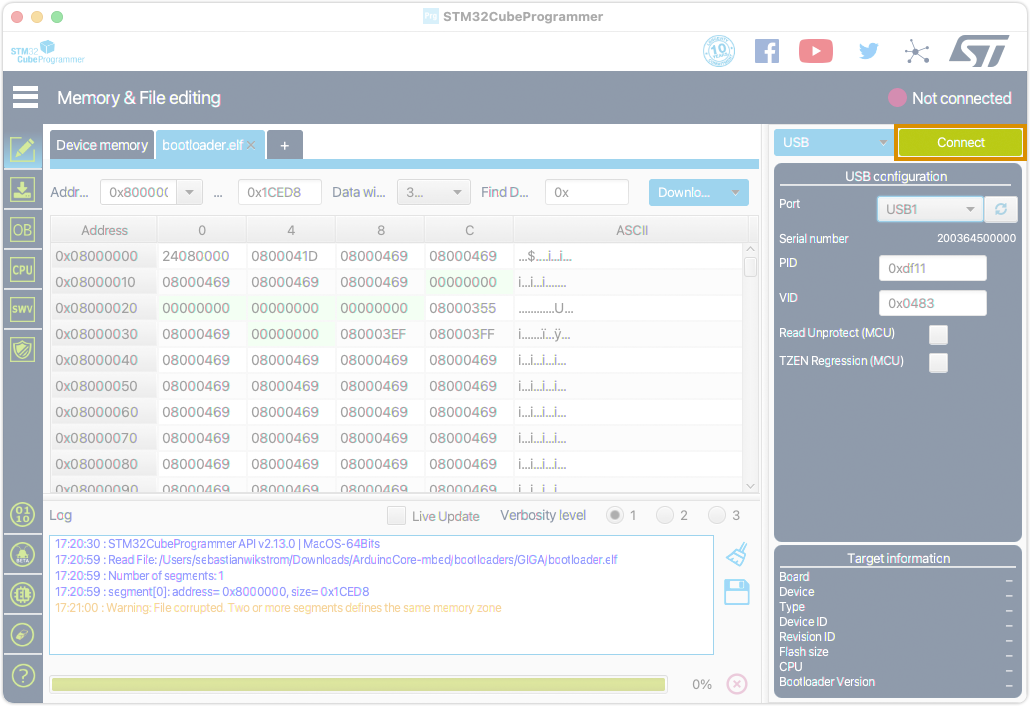
Task: Switch to the Device memory tab
Action: (x=102, y=145)
